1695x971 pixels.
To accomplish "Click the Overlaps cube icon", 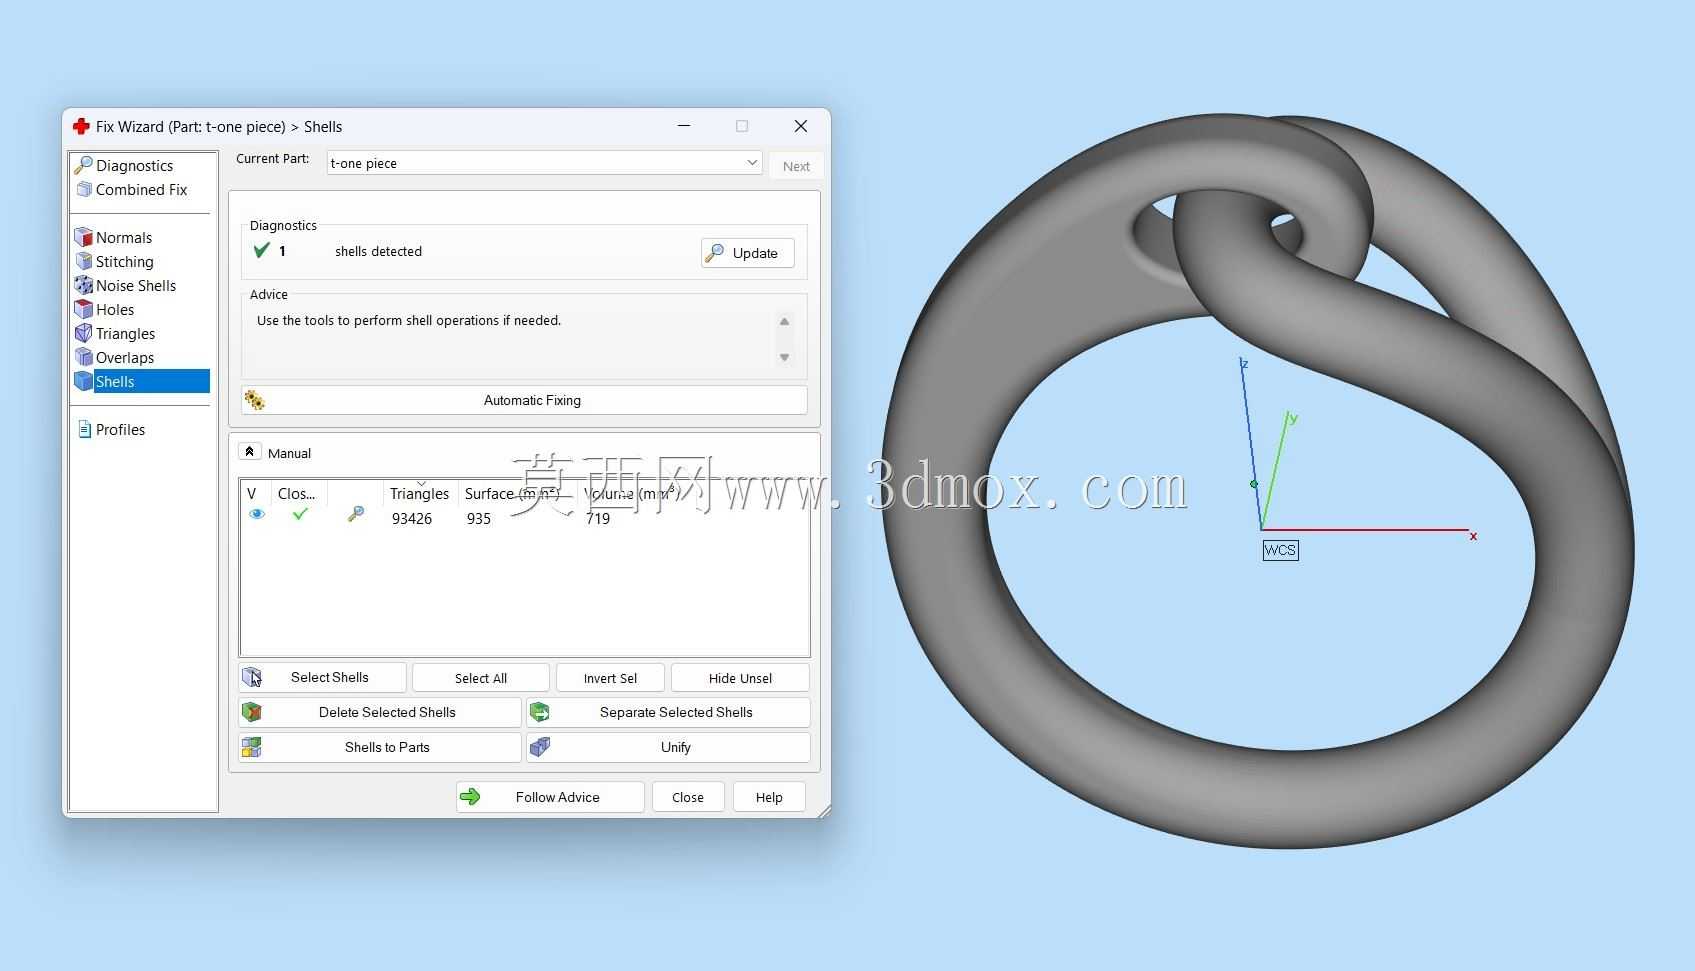I will pyautogui.click(x=84, y=357).
